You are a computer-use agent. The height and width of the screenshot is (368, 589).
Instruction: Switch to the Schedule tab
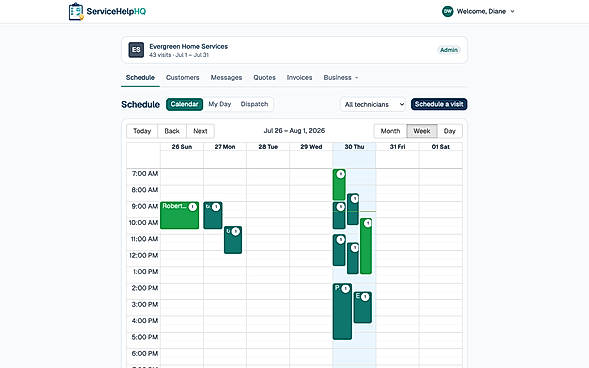tap(140, 77)
